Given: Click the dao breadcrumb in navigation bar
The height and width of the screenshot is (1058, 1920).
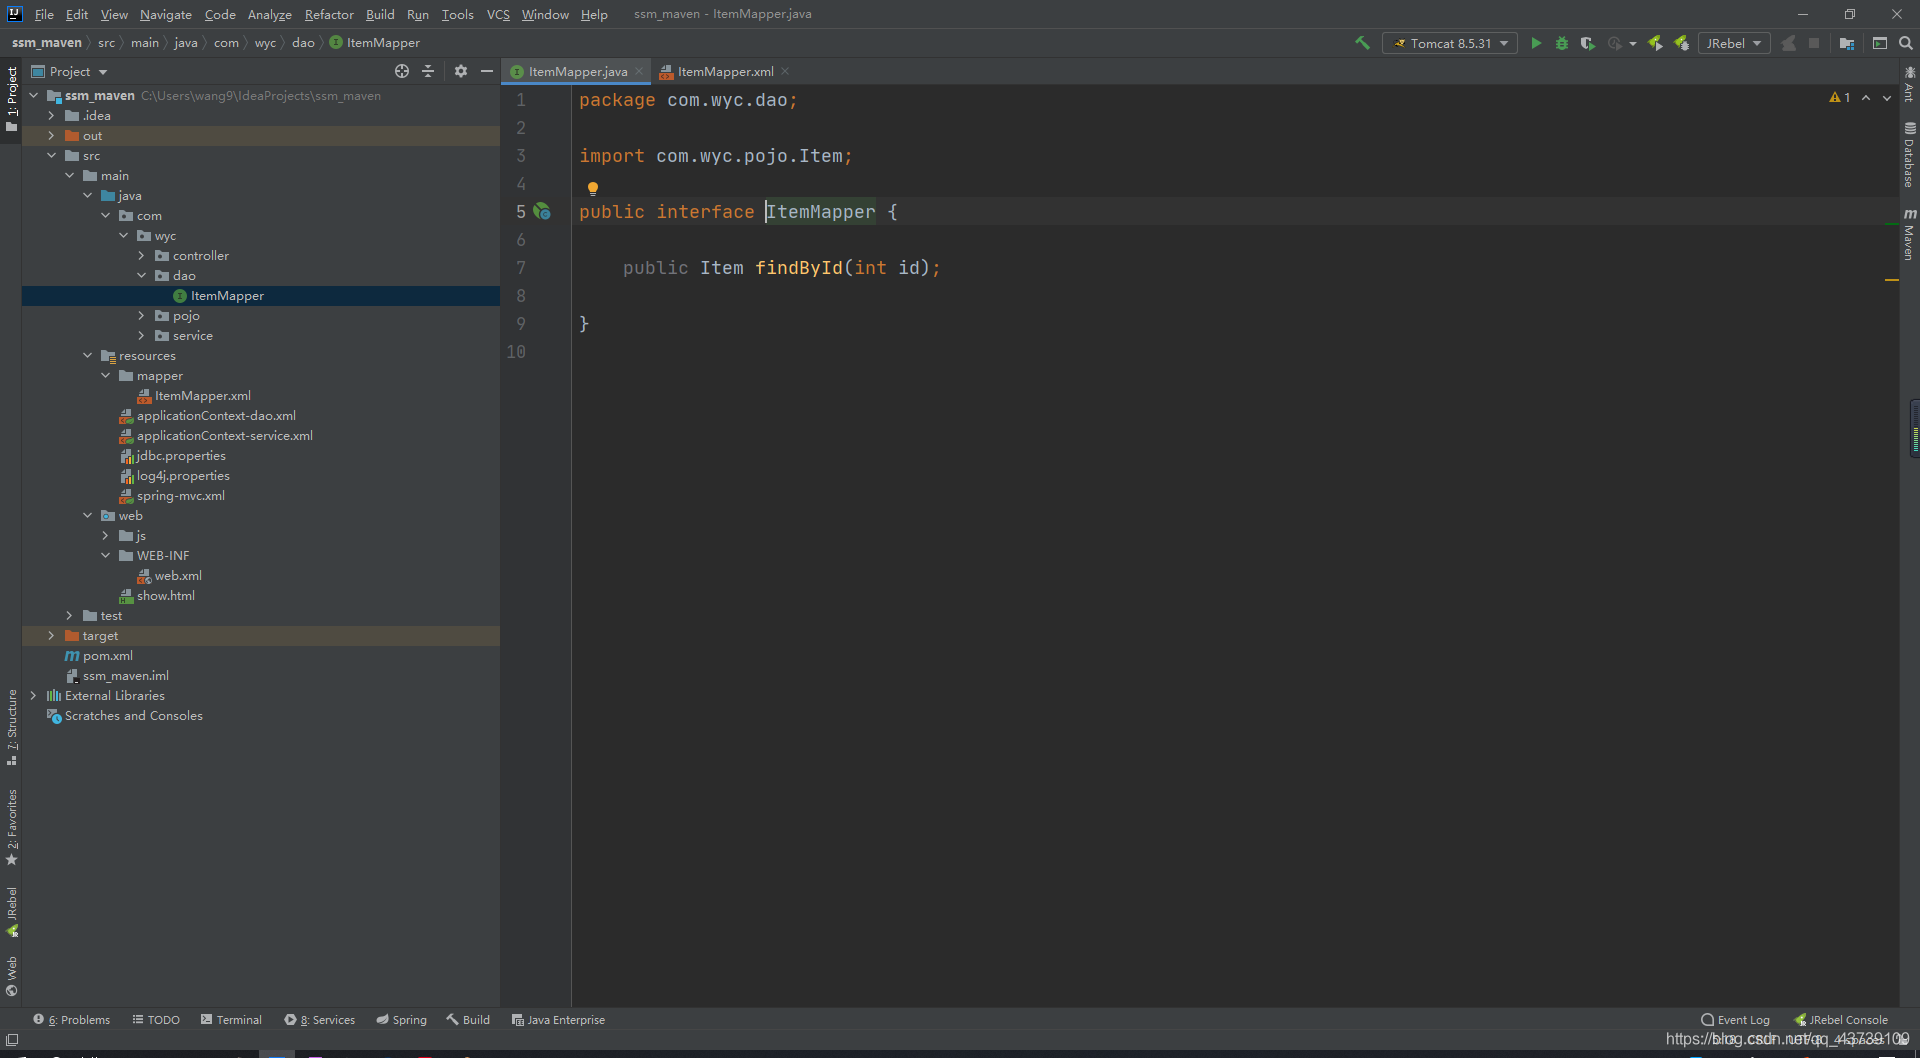Looking at the screenshot, I should [x=303, y=43].
